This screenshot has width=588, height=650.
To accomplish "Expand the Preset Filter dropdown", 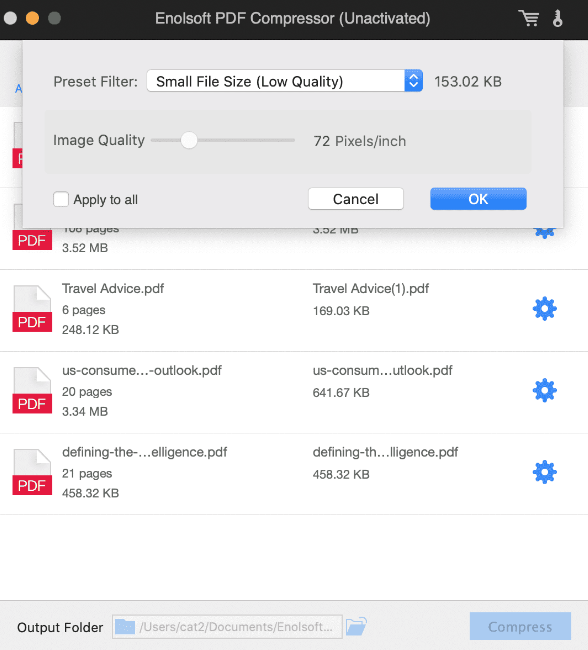I will tap(284, 81).
